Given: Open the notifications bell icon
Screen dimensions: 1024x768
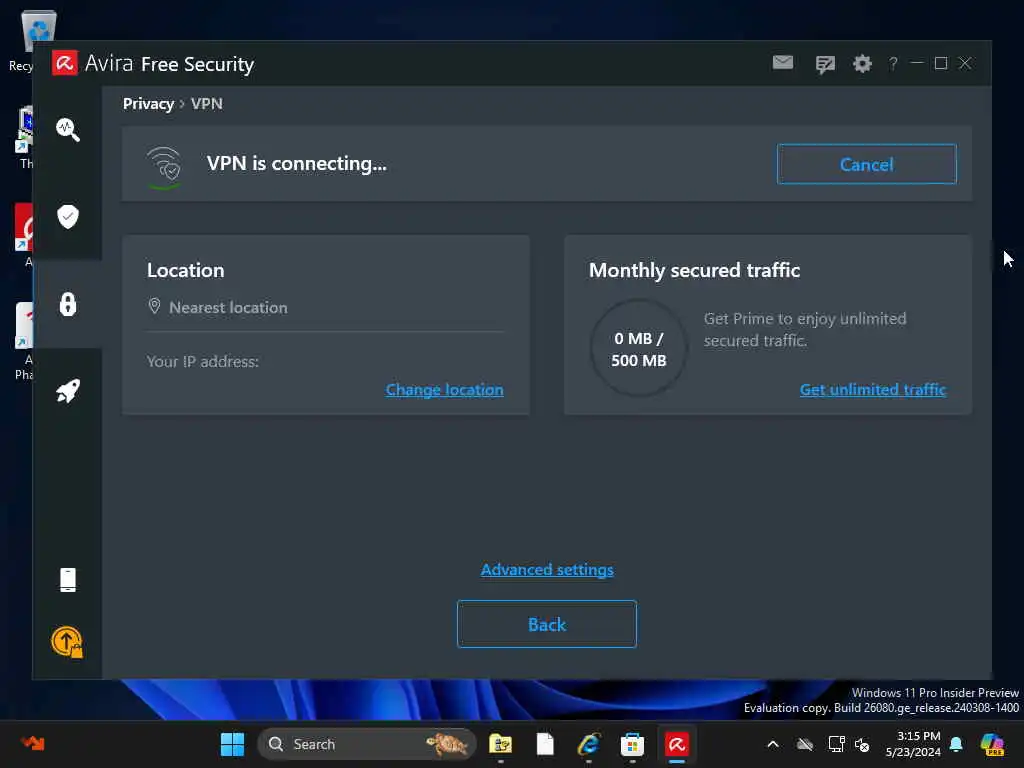Looking at the screenshot, I should [956, 744].
